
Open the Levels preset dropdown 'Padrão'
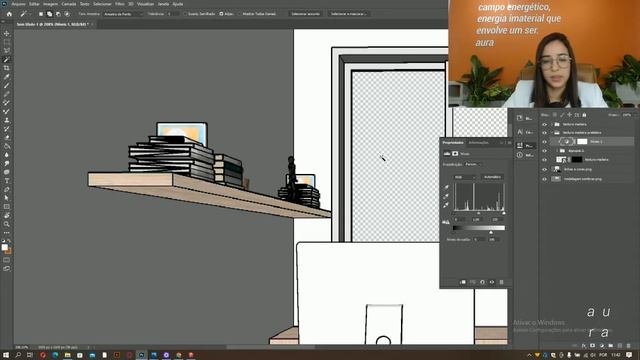[x=473, y=164]
